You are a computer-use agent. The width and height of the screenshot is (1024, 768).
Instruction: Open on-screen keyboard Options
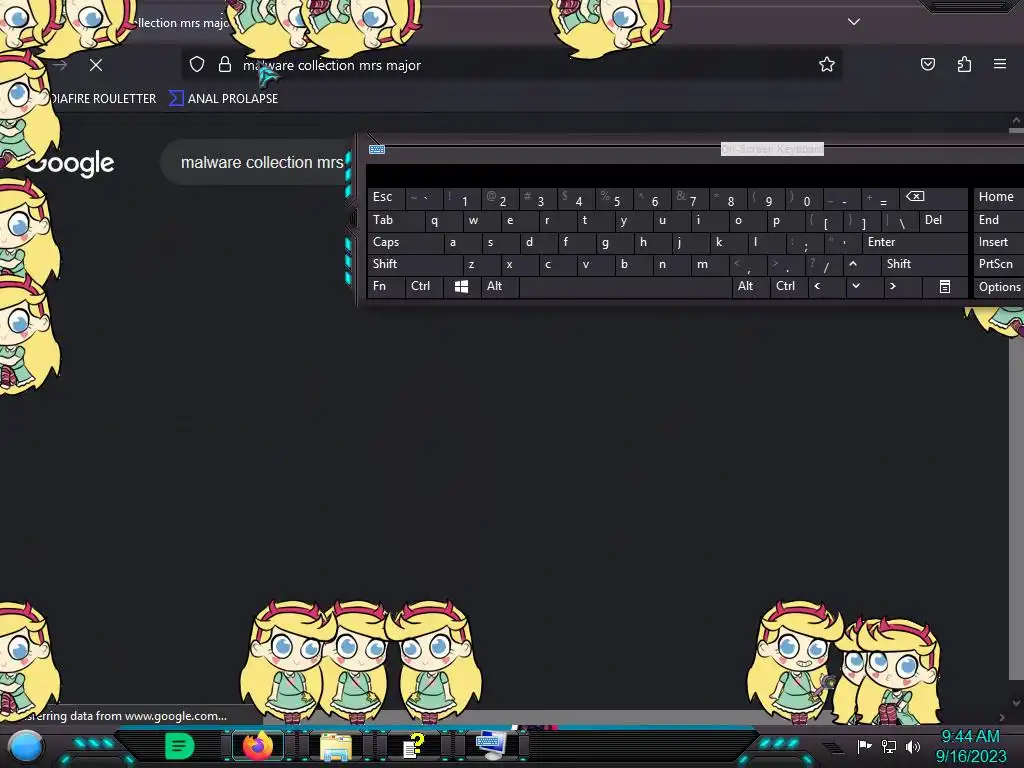point(999,287)
